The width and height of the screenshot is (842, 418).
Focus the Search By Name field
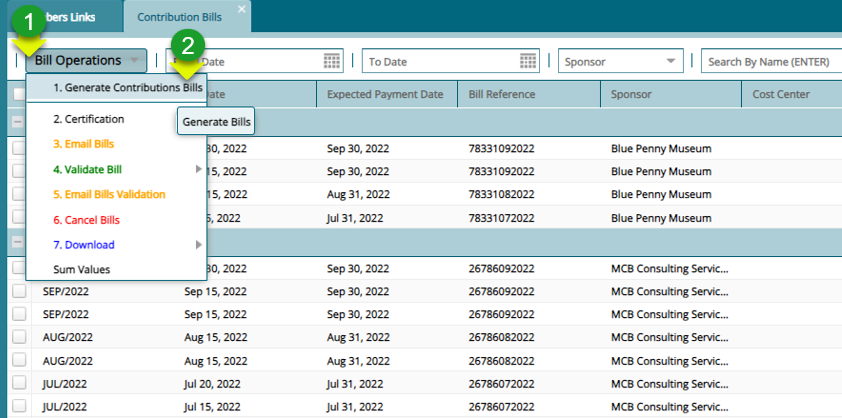(772, 61)
